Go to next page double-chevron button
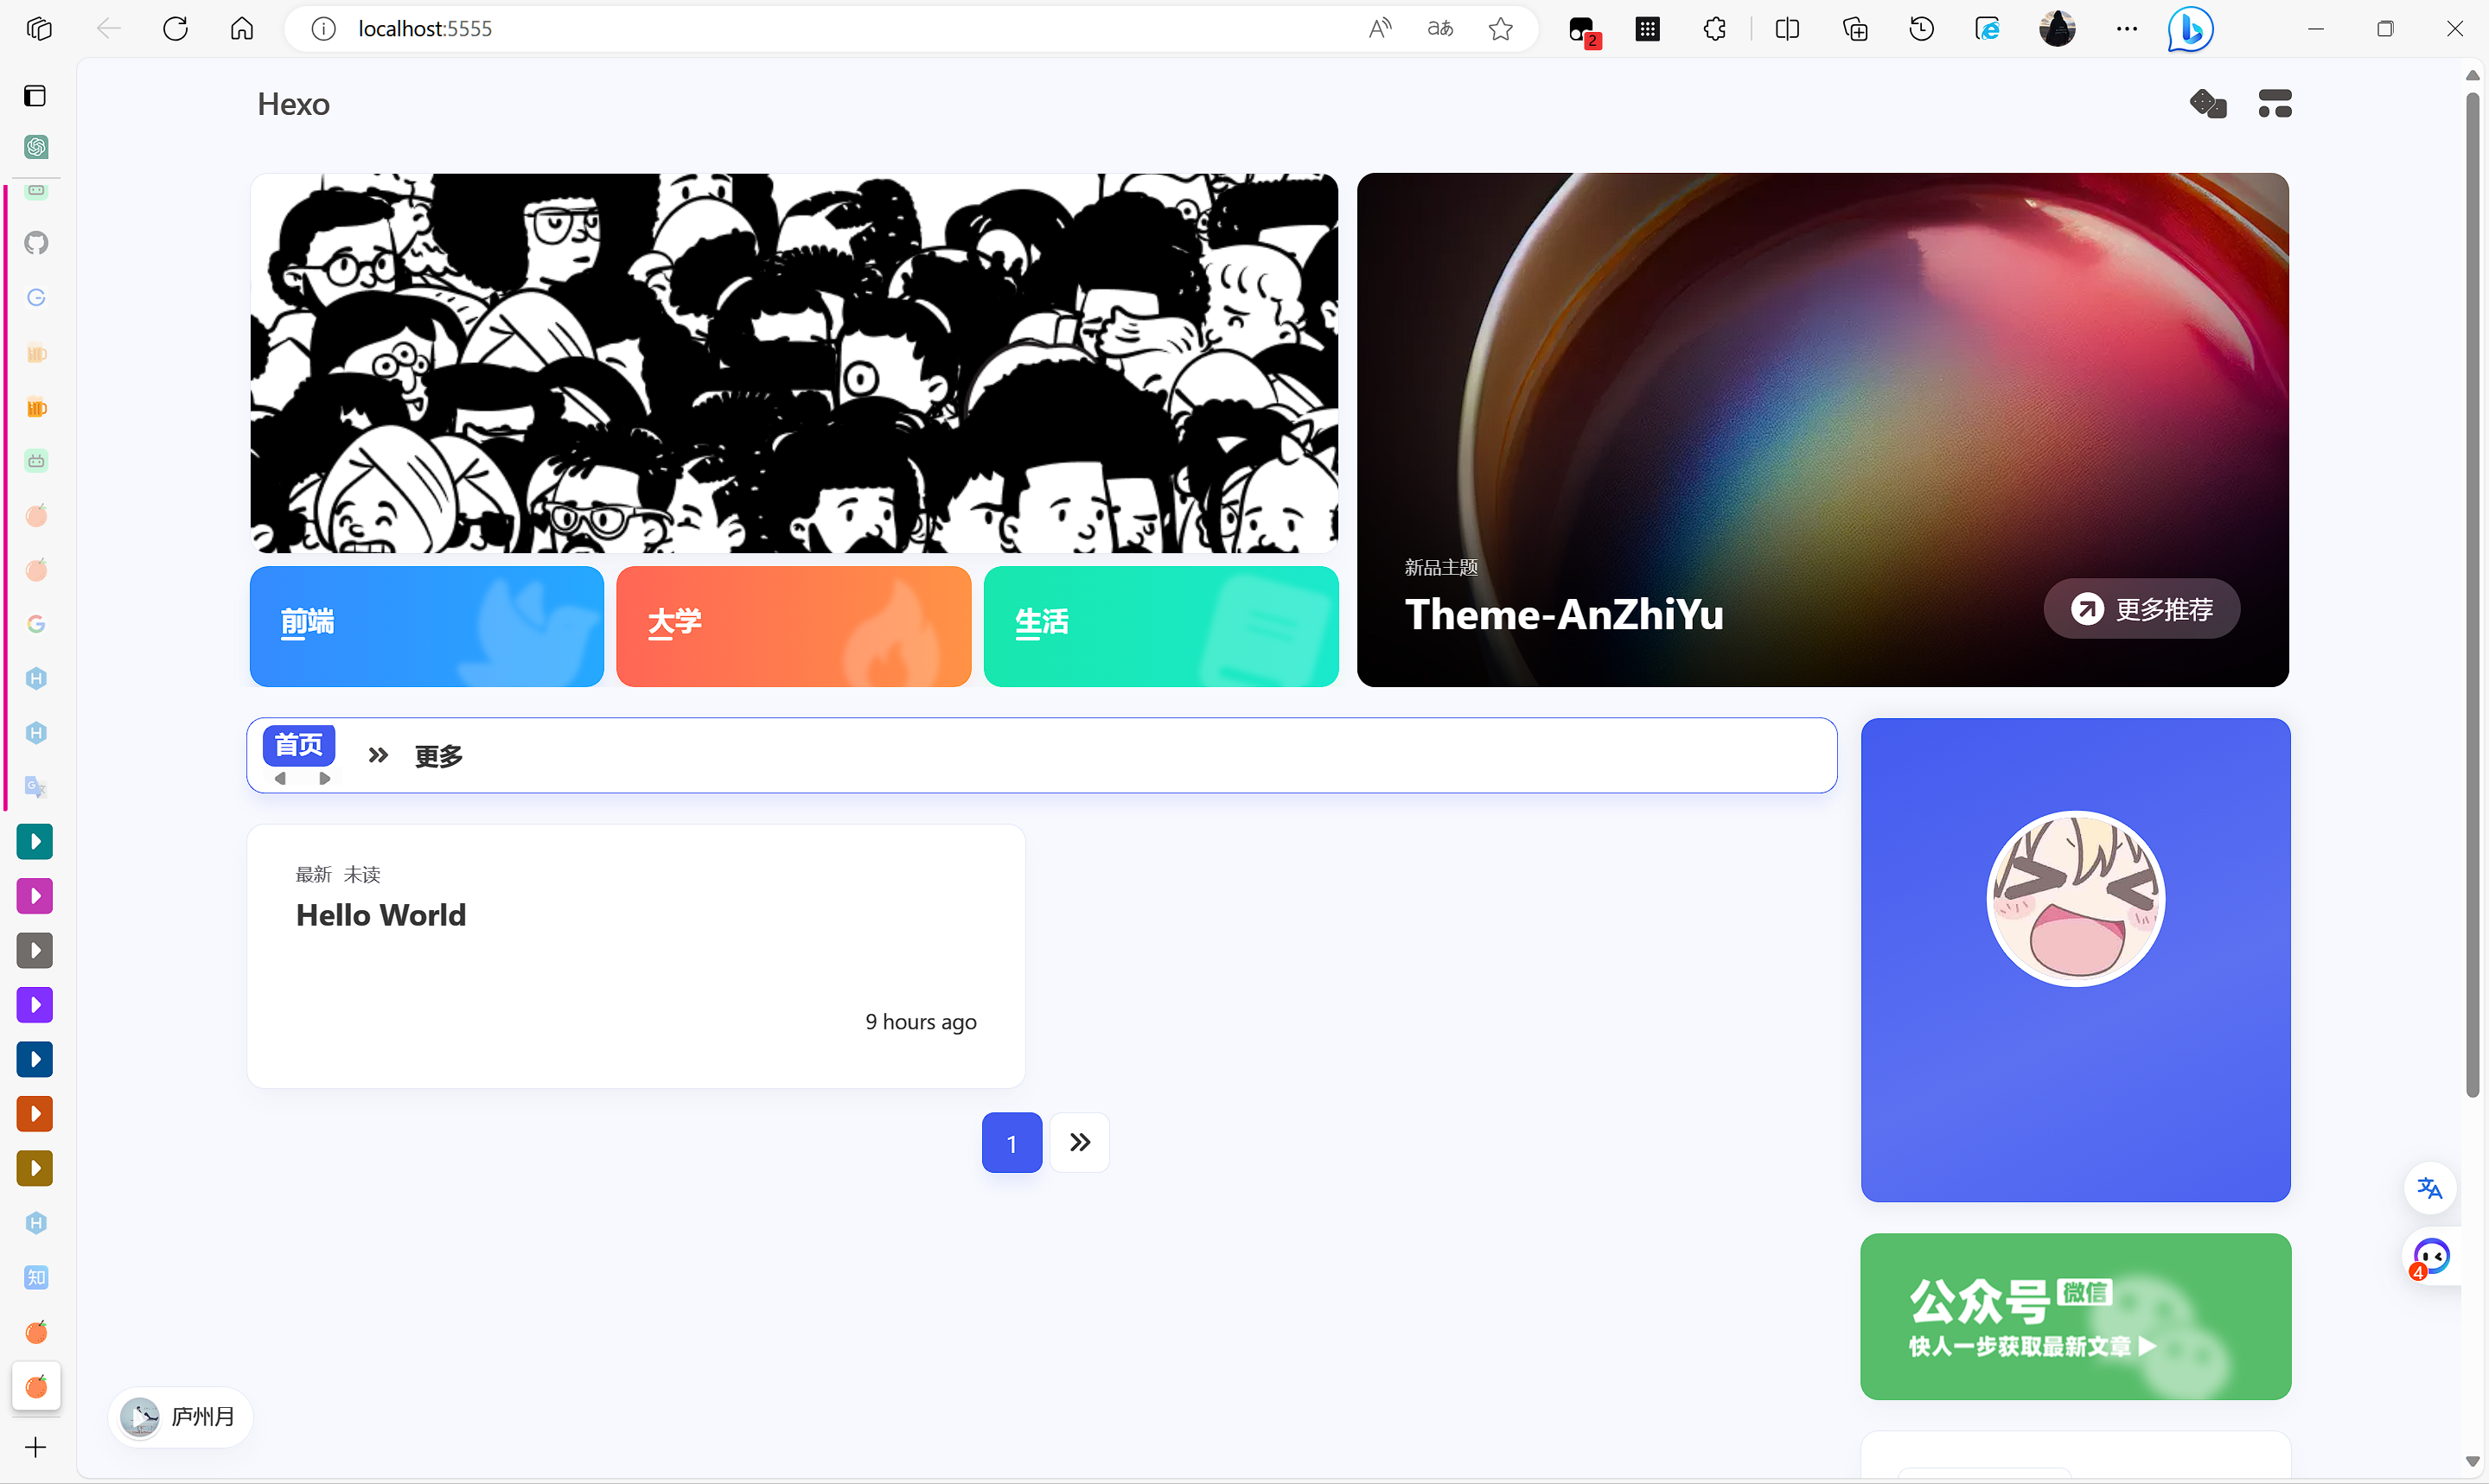The image size is (2489, 1484). [1079, 1142]
